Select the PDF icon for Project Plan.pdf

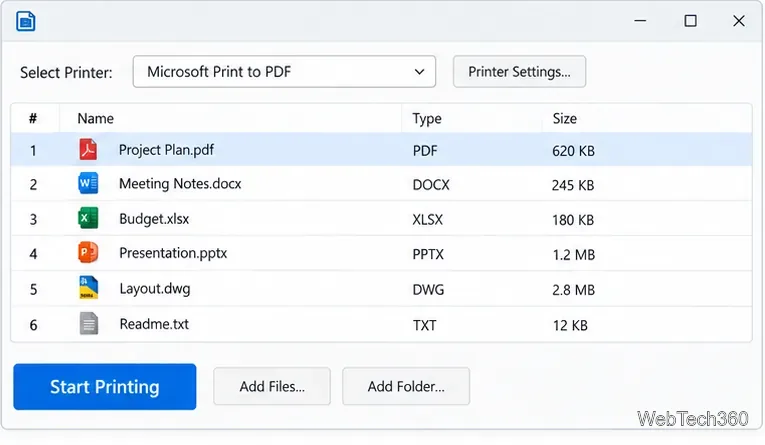88,149
